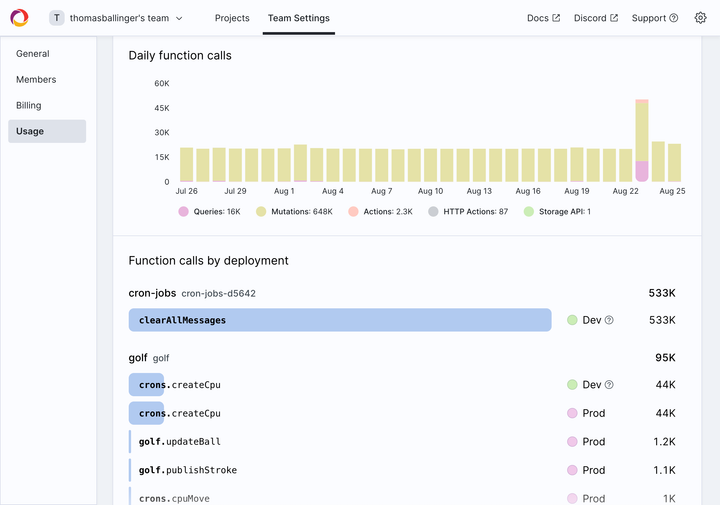Select Usage in the sidebar
Screen dimensions: 720x505
47,131
